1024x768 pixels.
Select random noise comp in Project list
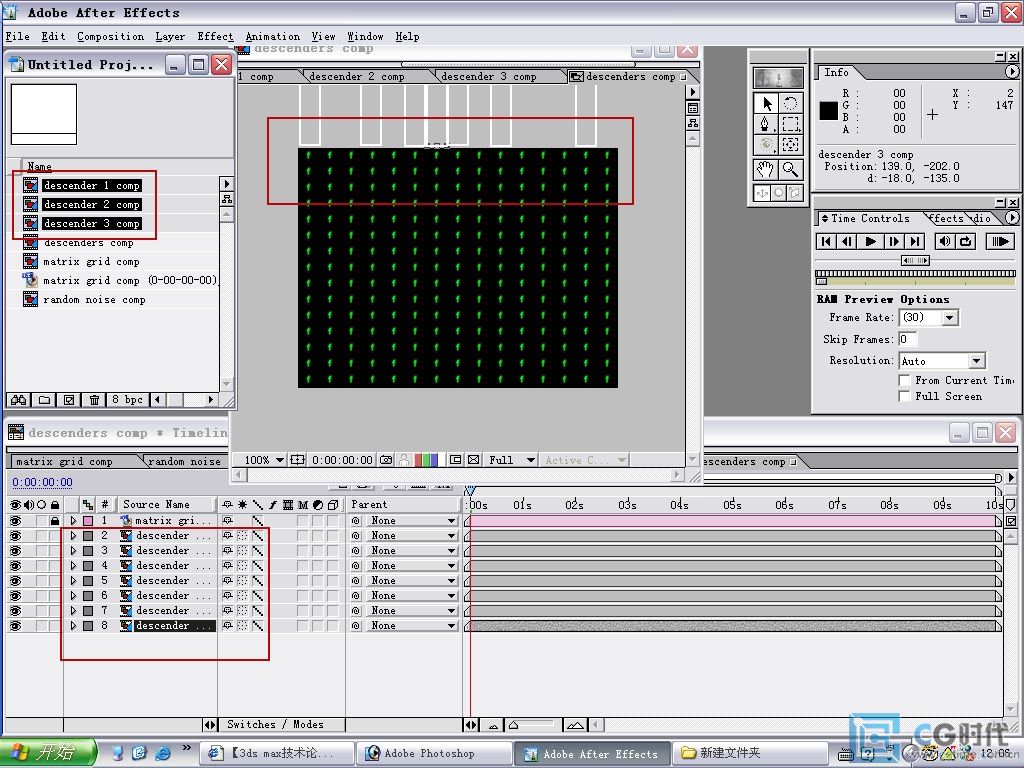click(94, 299)
